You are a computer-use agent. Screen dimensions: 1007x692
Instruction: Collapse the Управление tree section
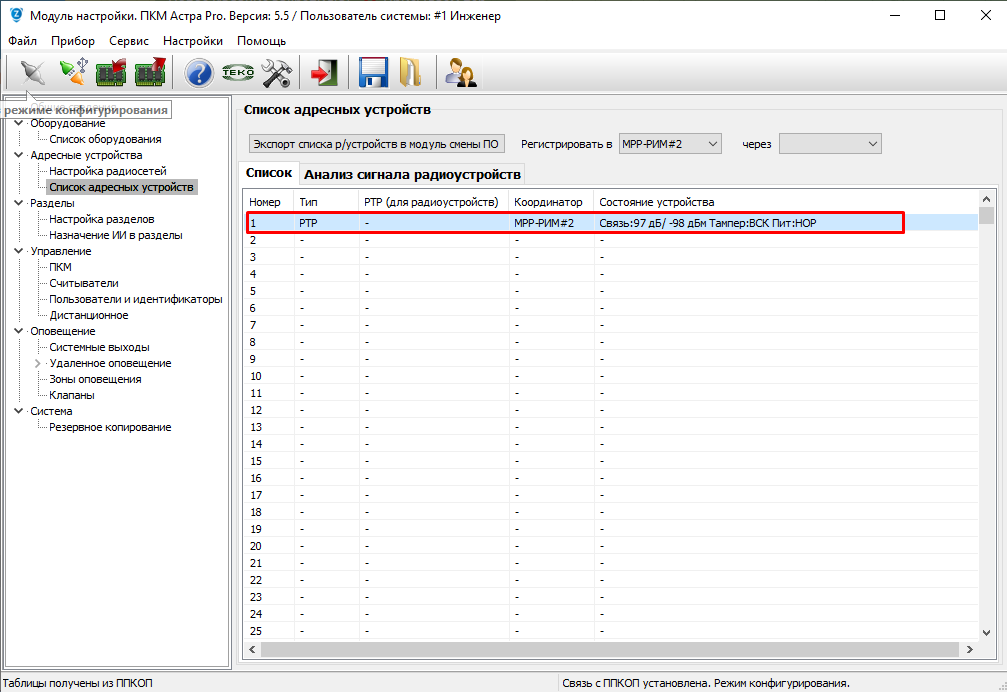(x=18, y=251)
